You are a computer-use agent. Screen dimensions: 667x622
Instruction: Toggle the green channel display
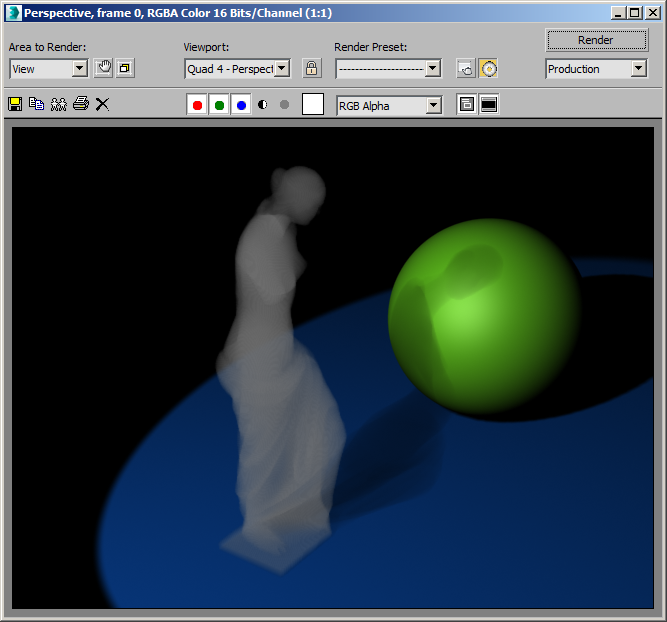[219, 105]
